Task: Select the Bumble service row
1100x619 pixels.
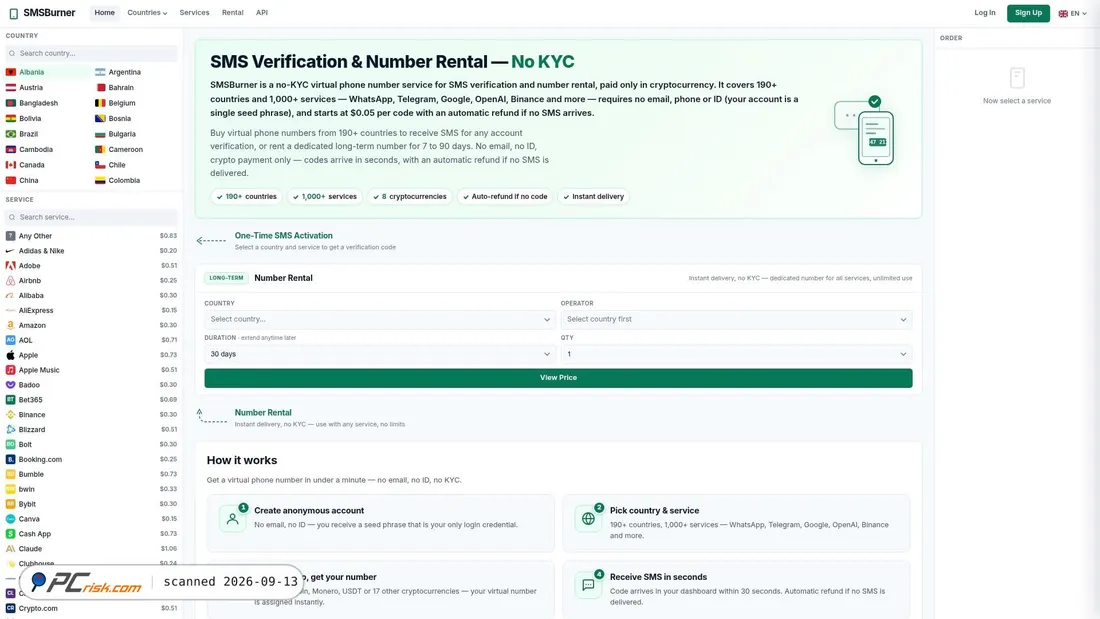Action: [x=91, y=474]
